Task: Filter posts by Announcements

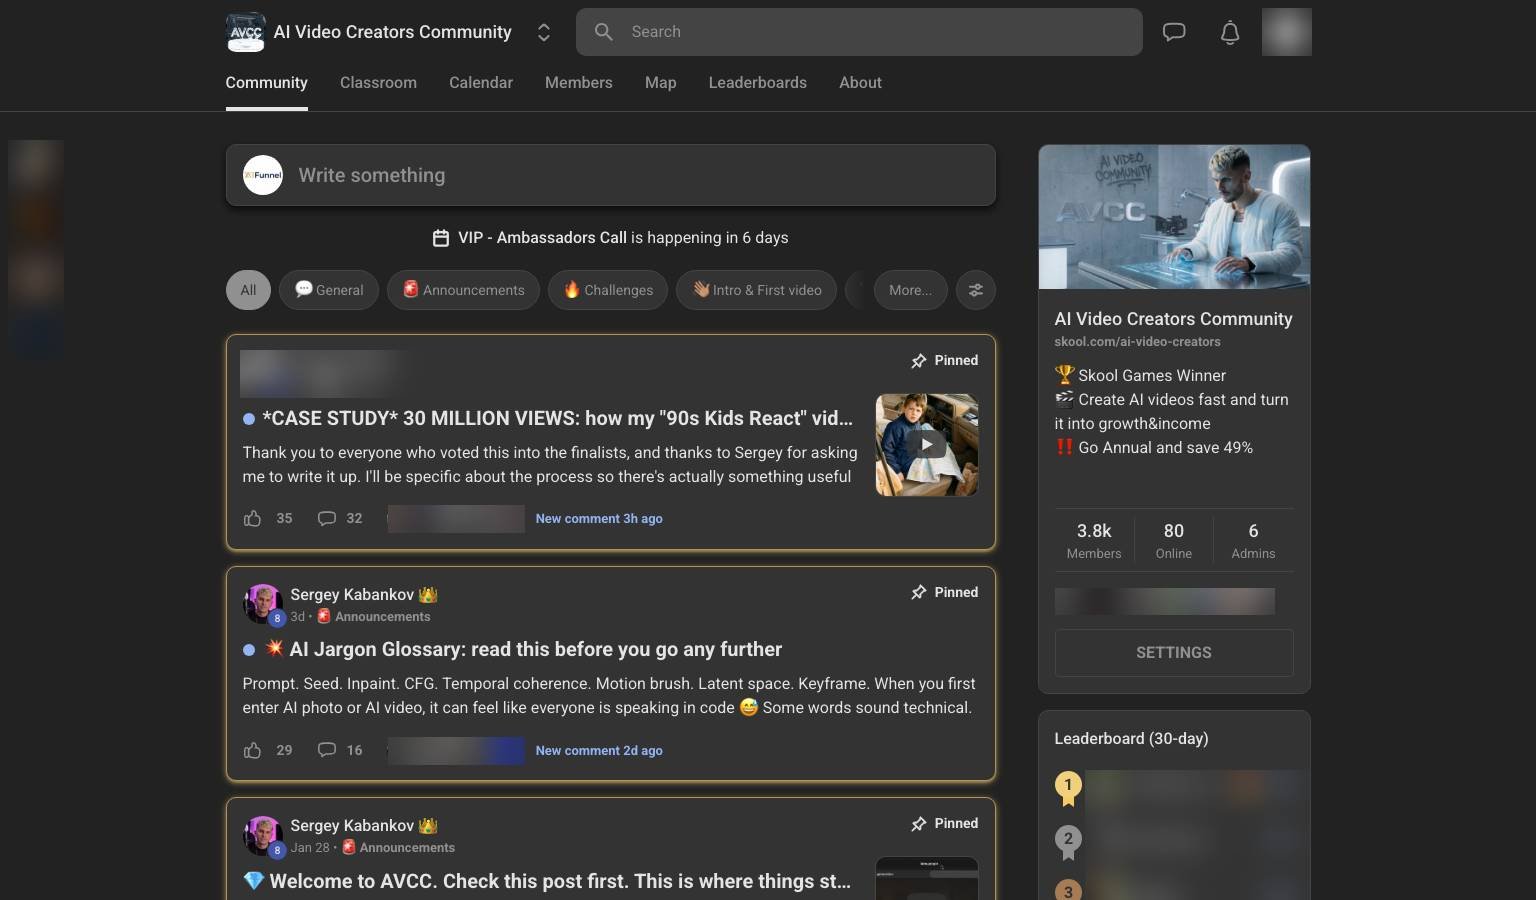Action: tap(463, 290)
